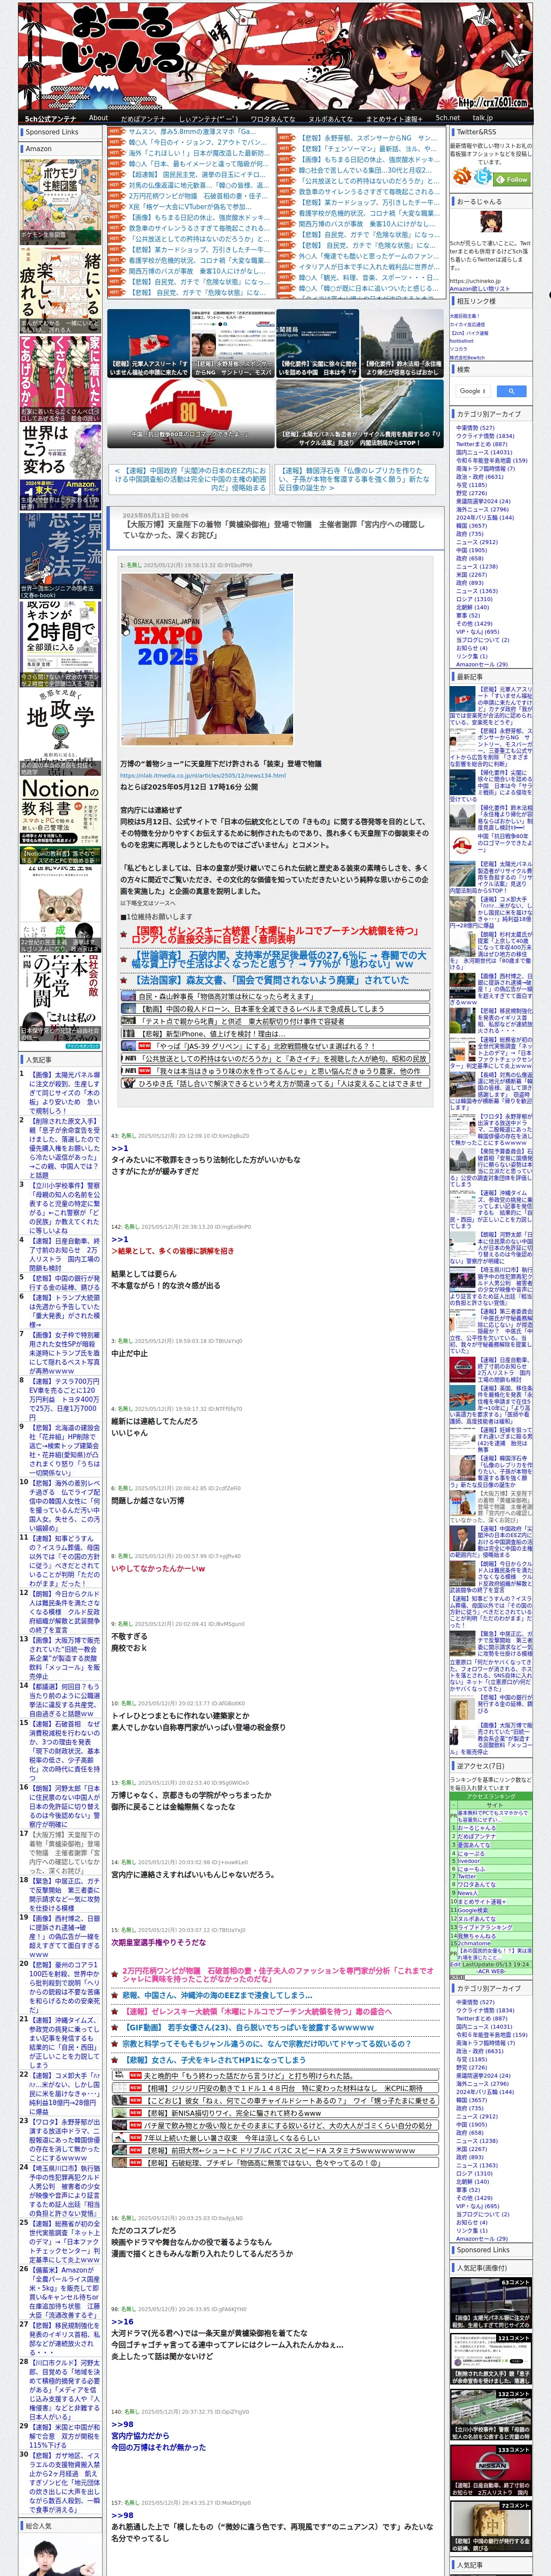
Task: Click the >>16 anchor in post 98
Action: coord(122,2321)
